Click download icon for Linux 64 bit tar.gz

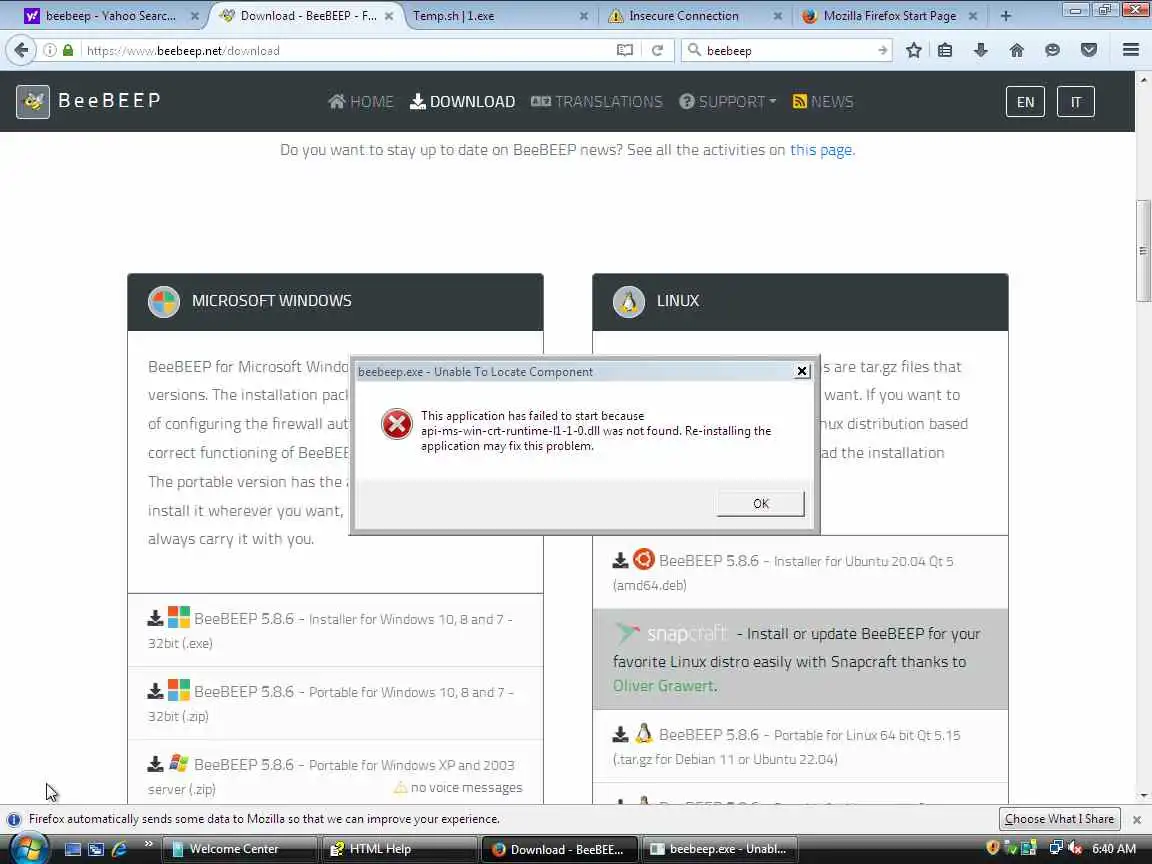pos(620,734)
